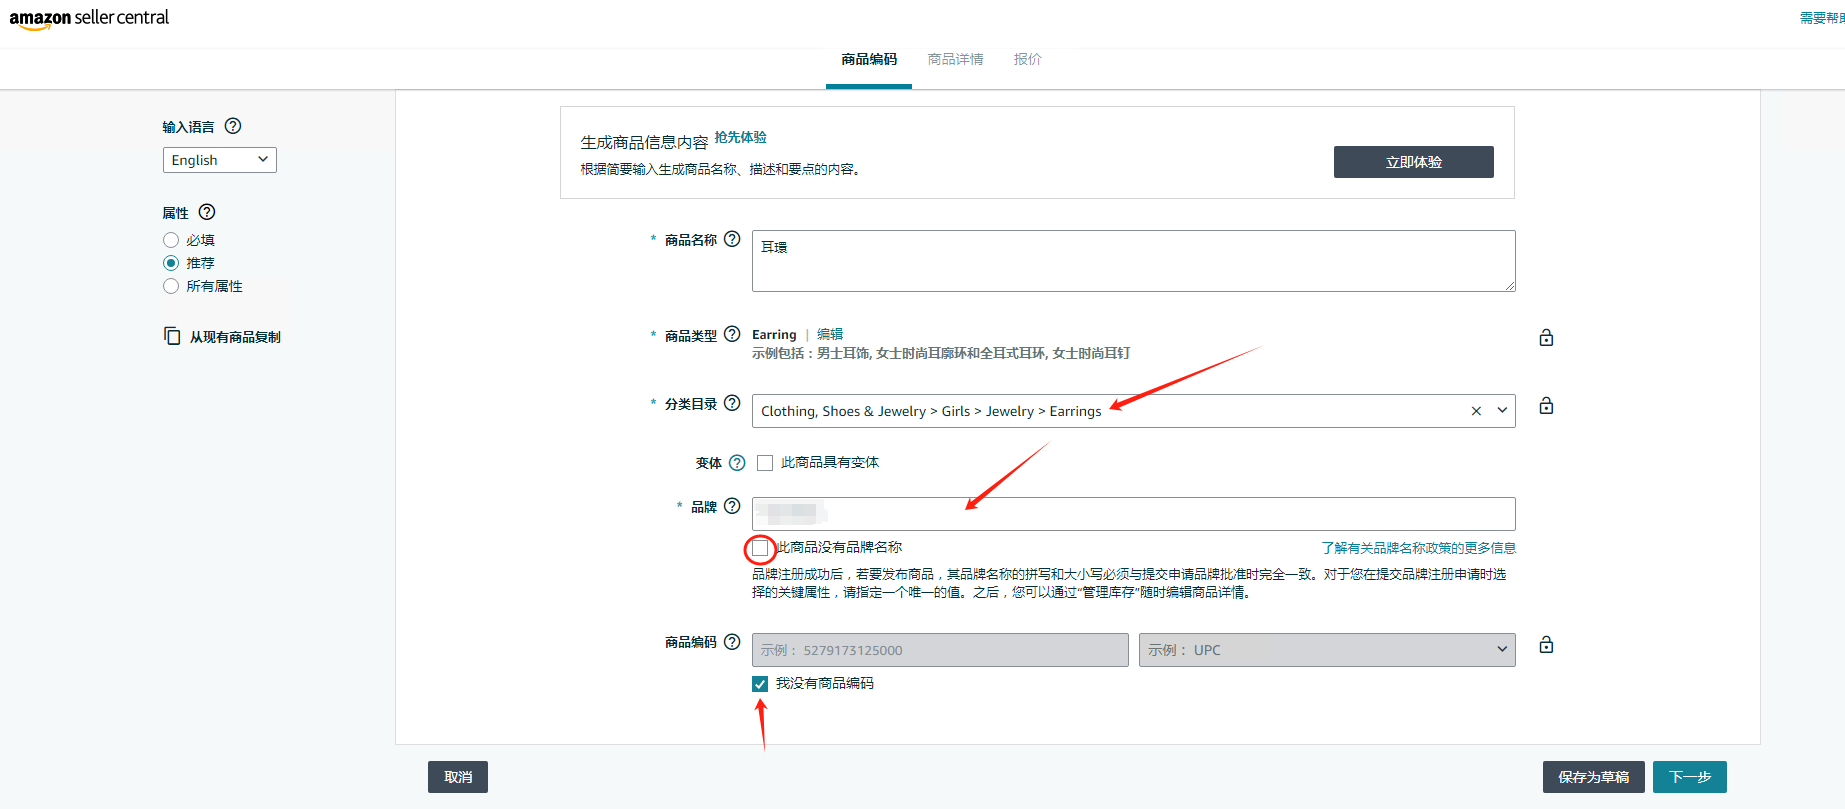Select the 推荐 attribute radio button
The height and width of the screenshot is (809, 1845).
171,263
